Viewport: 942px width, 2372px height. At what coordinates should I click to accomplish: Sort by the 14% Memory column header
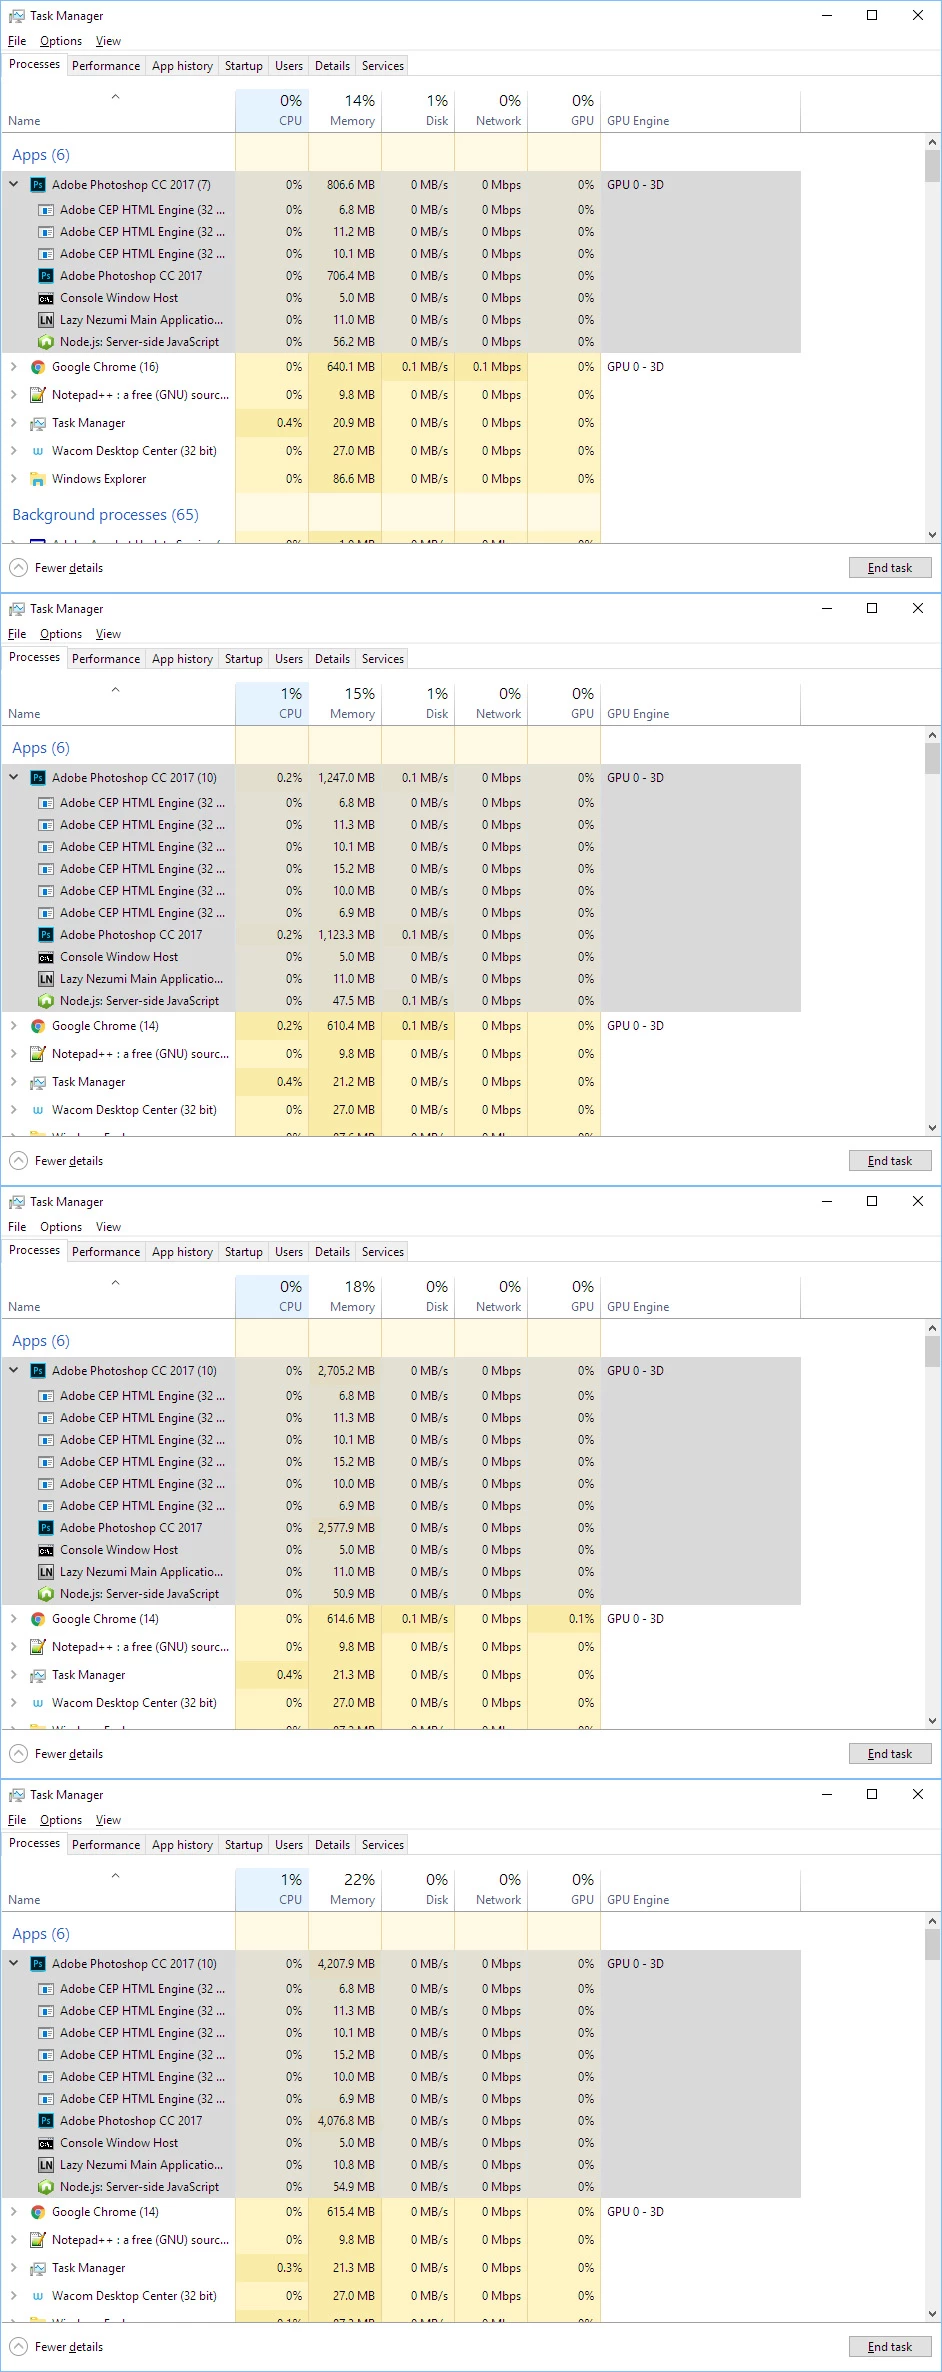[345, 111]
